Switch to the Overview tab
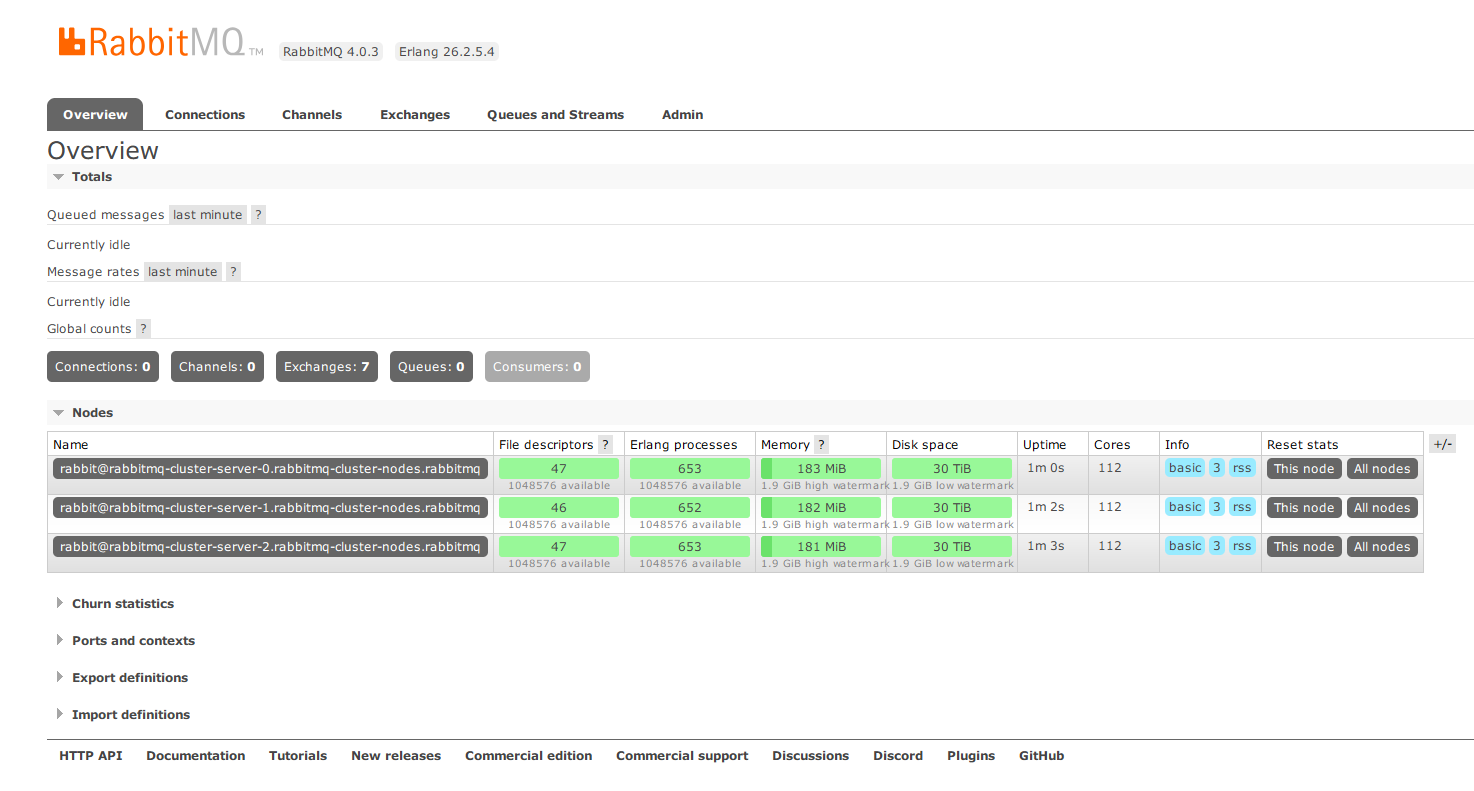Screen dimensions: 1474x791 95,115
